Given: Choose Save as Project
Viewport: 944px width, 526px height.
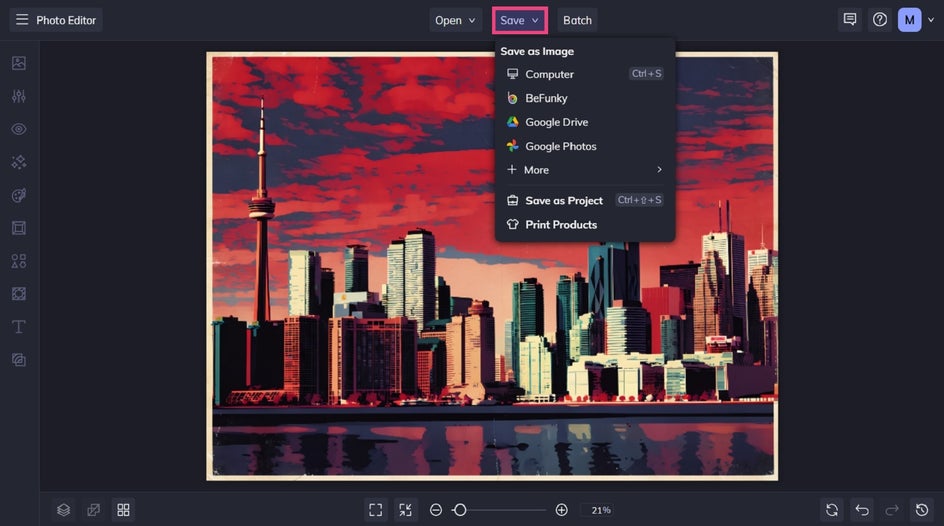Looking at the screenshot, I should pos(585,200).
